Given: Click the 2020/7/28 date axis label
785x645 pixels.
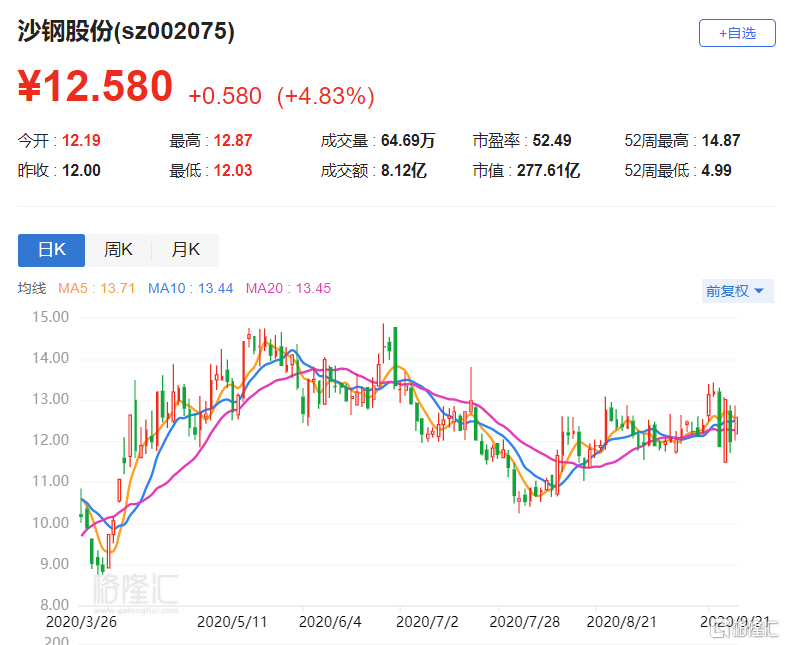Looking at the screenshot, I should (525, 622).
